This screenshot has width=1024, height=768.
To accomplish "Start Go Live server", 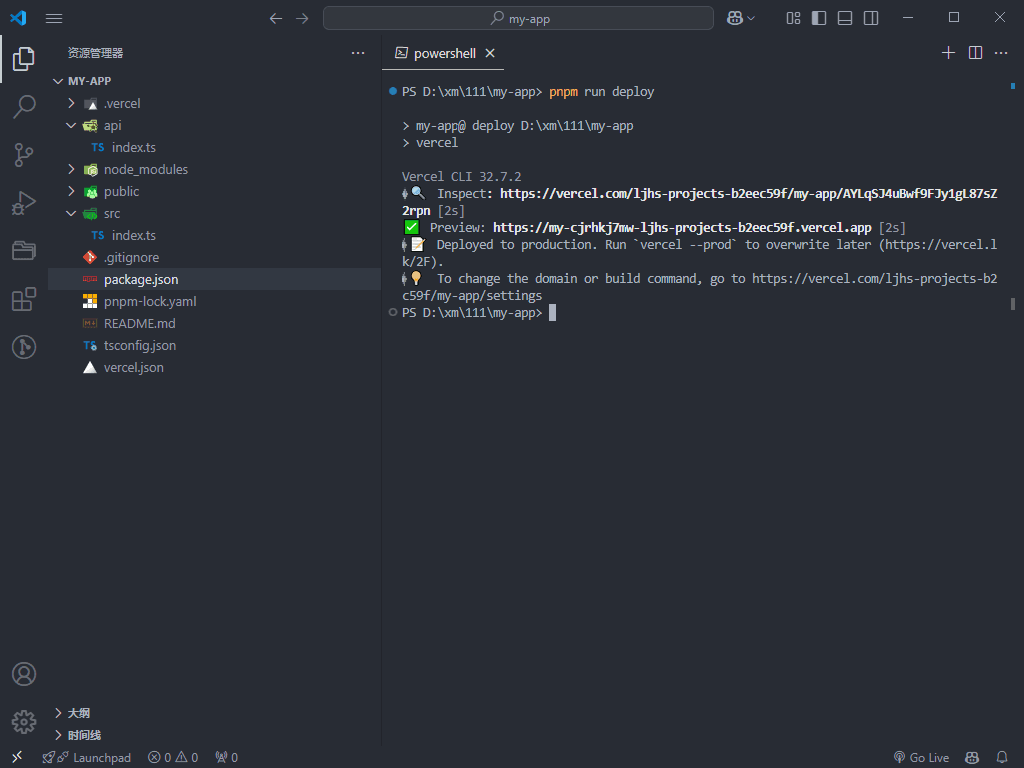I will click(x=921, y=758).
